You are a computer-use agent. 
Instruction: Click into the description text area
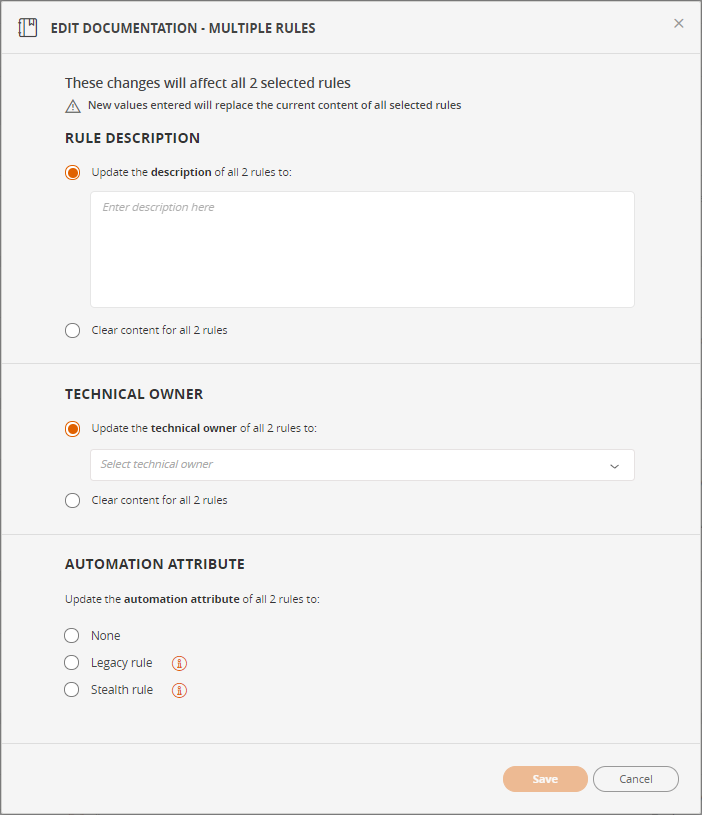click(362, 250)
